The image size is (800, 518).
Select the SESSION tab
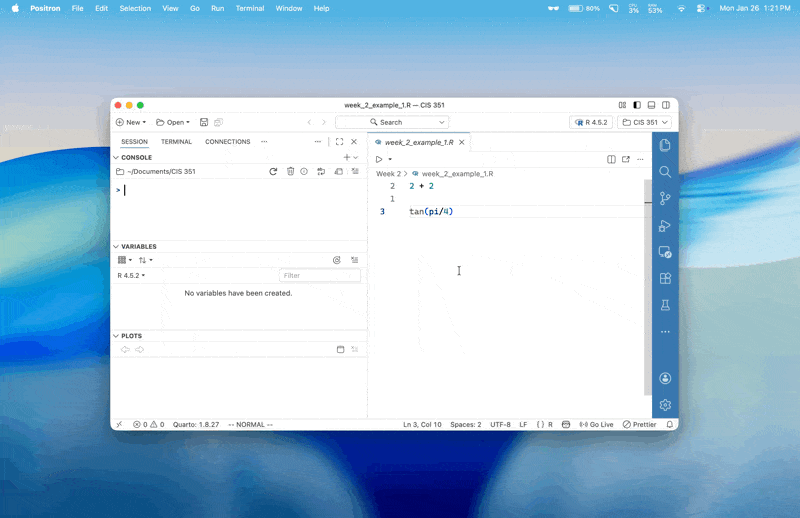(x=134, y=142)
